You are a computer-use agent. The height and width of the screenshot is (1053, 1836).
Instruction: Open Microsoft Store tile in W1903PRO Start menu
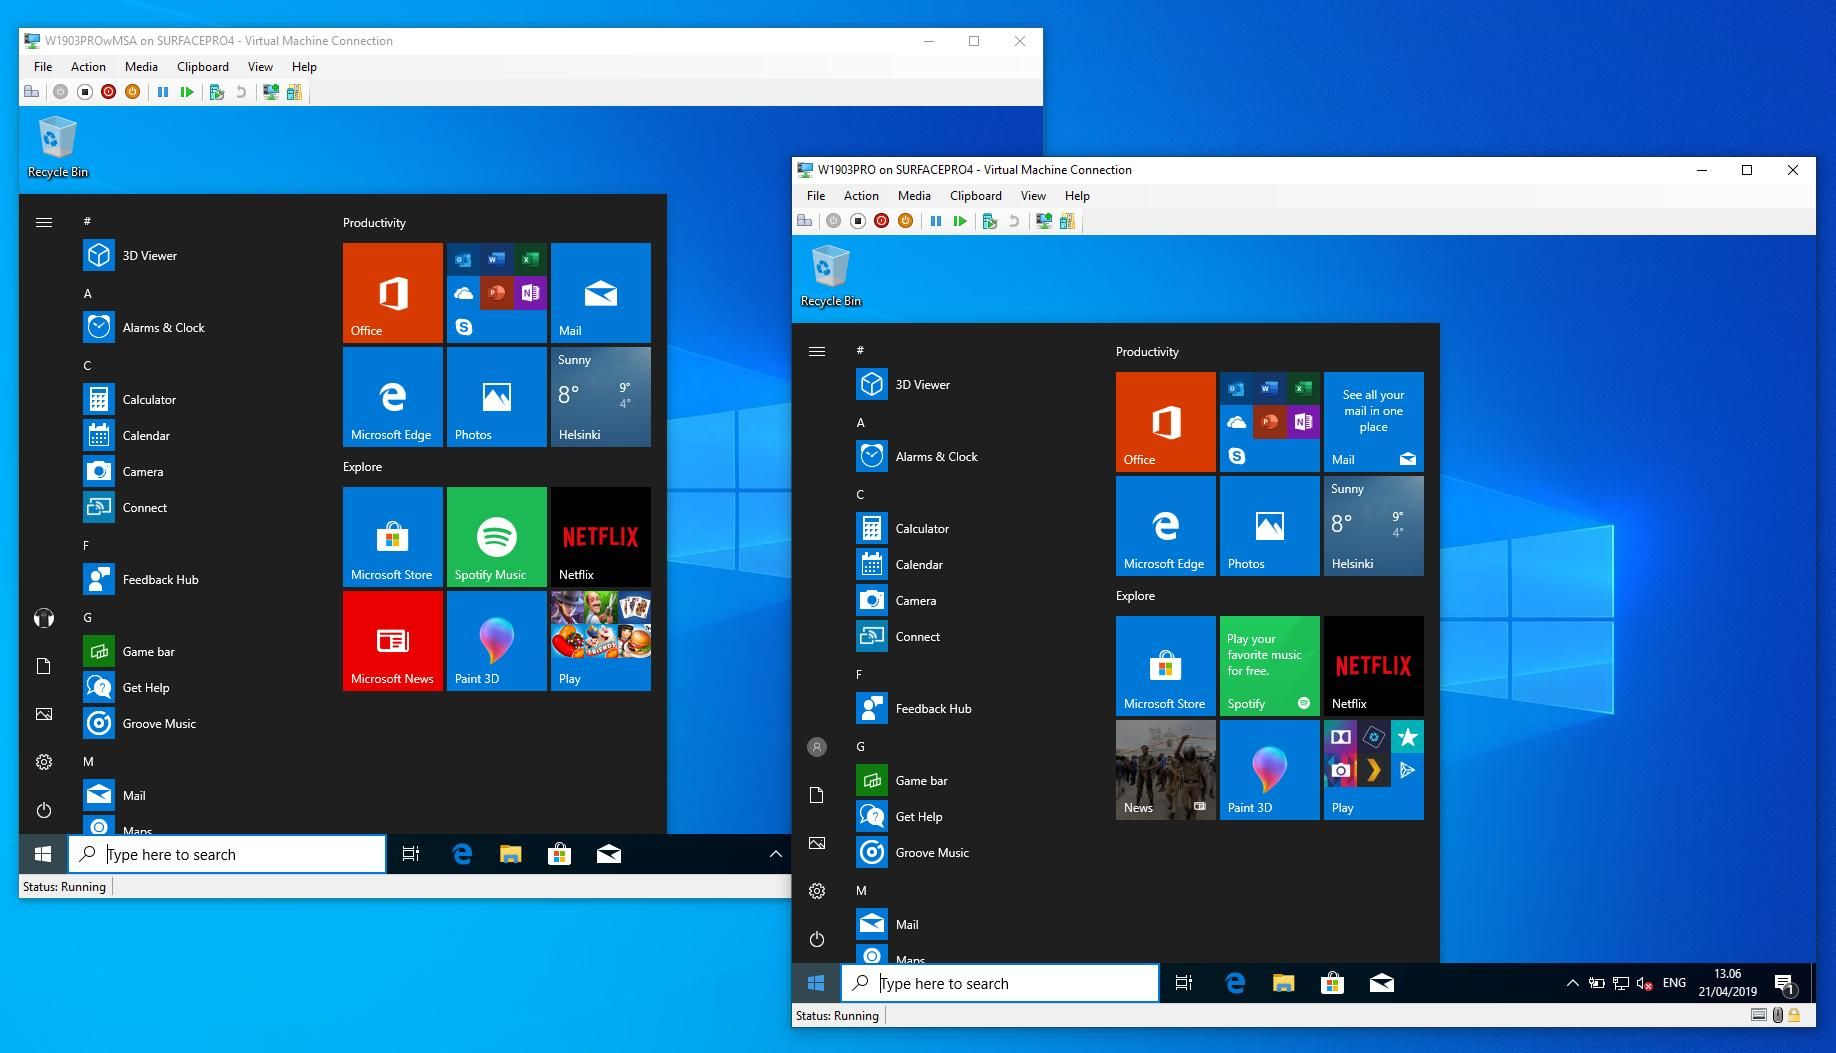(1166, 666)
